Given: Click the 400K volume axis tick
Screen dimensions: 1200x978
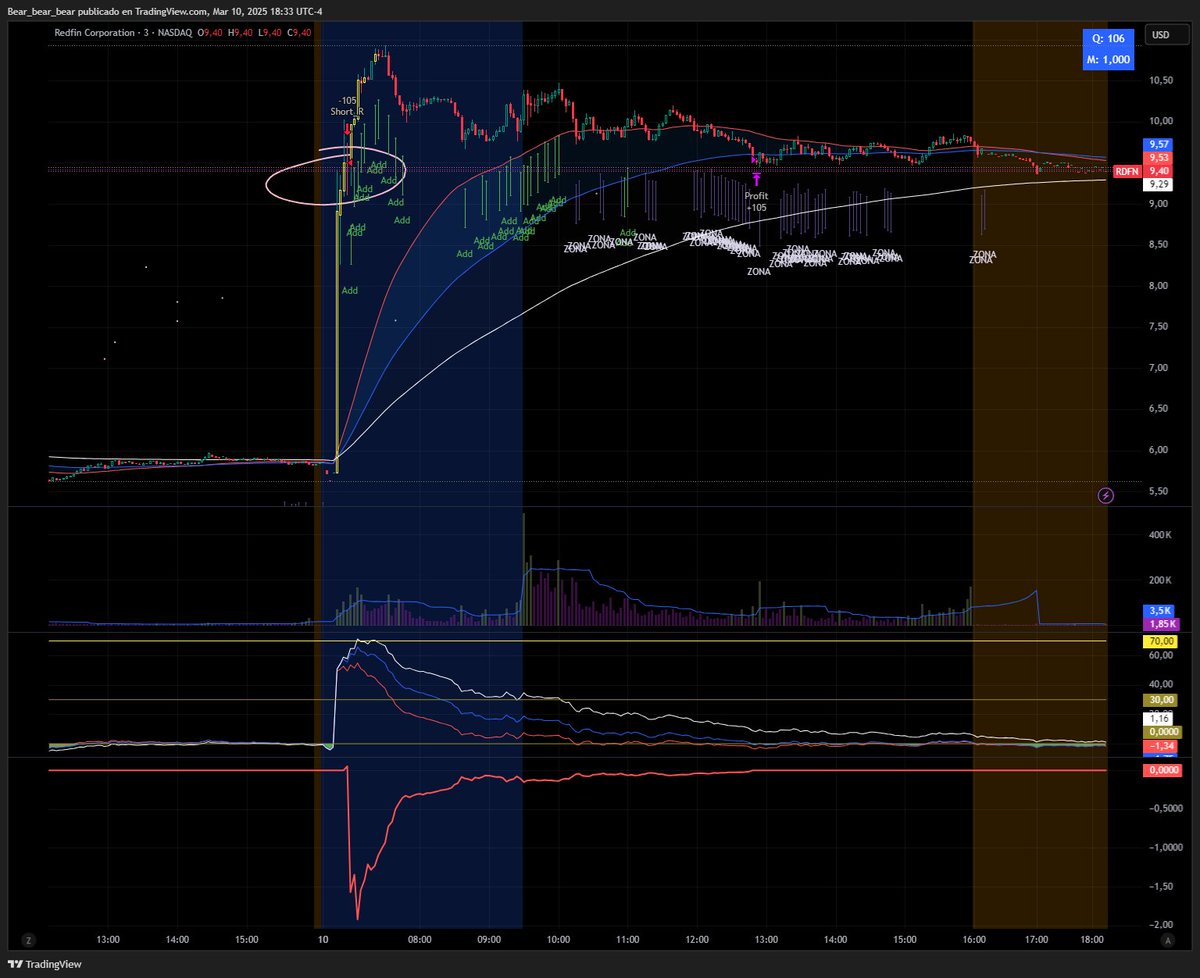Looking at the screenshot, I should pyautogui.click(x=1158, y=535).
